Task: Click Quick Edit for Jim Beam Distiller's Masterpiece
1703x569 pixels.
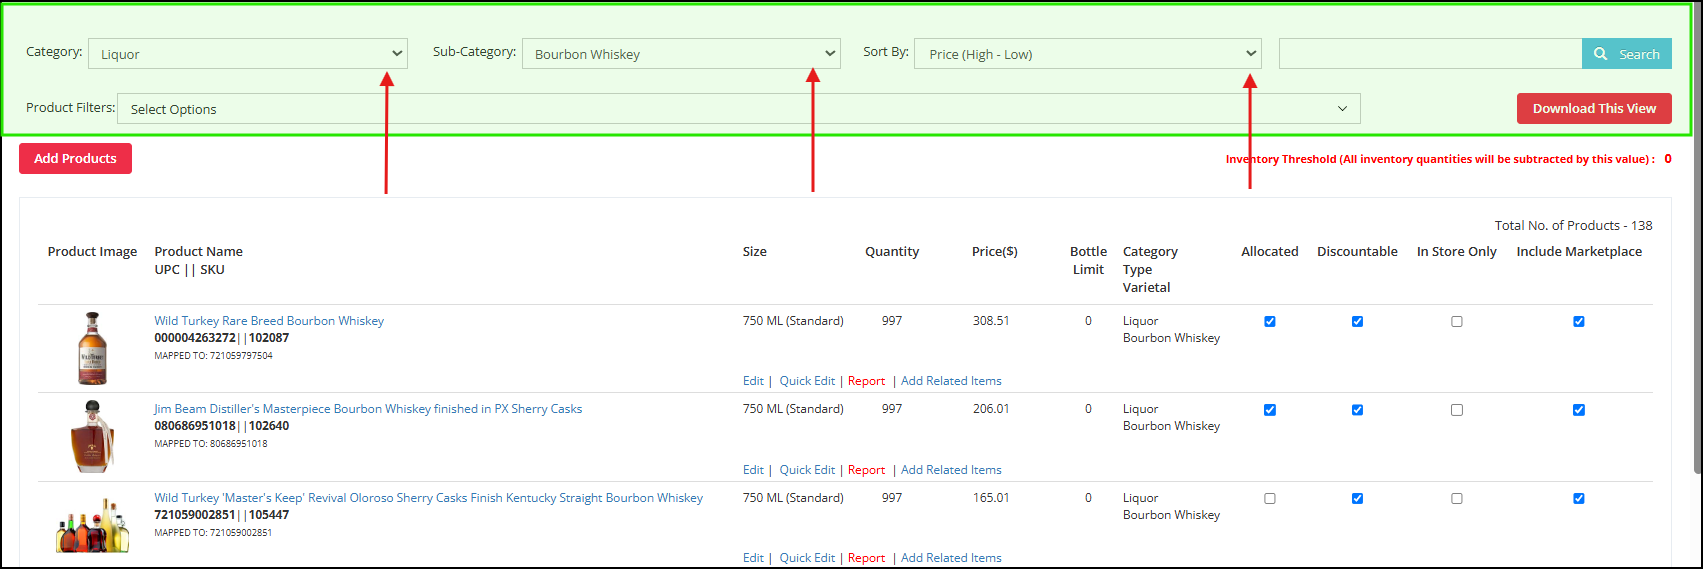Action: [x=807, y=470]
